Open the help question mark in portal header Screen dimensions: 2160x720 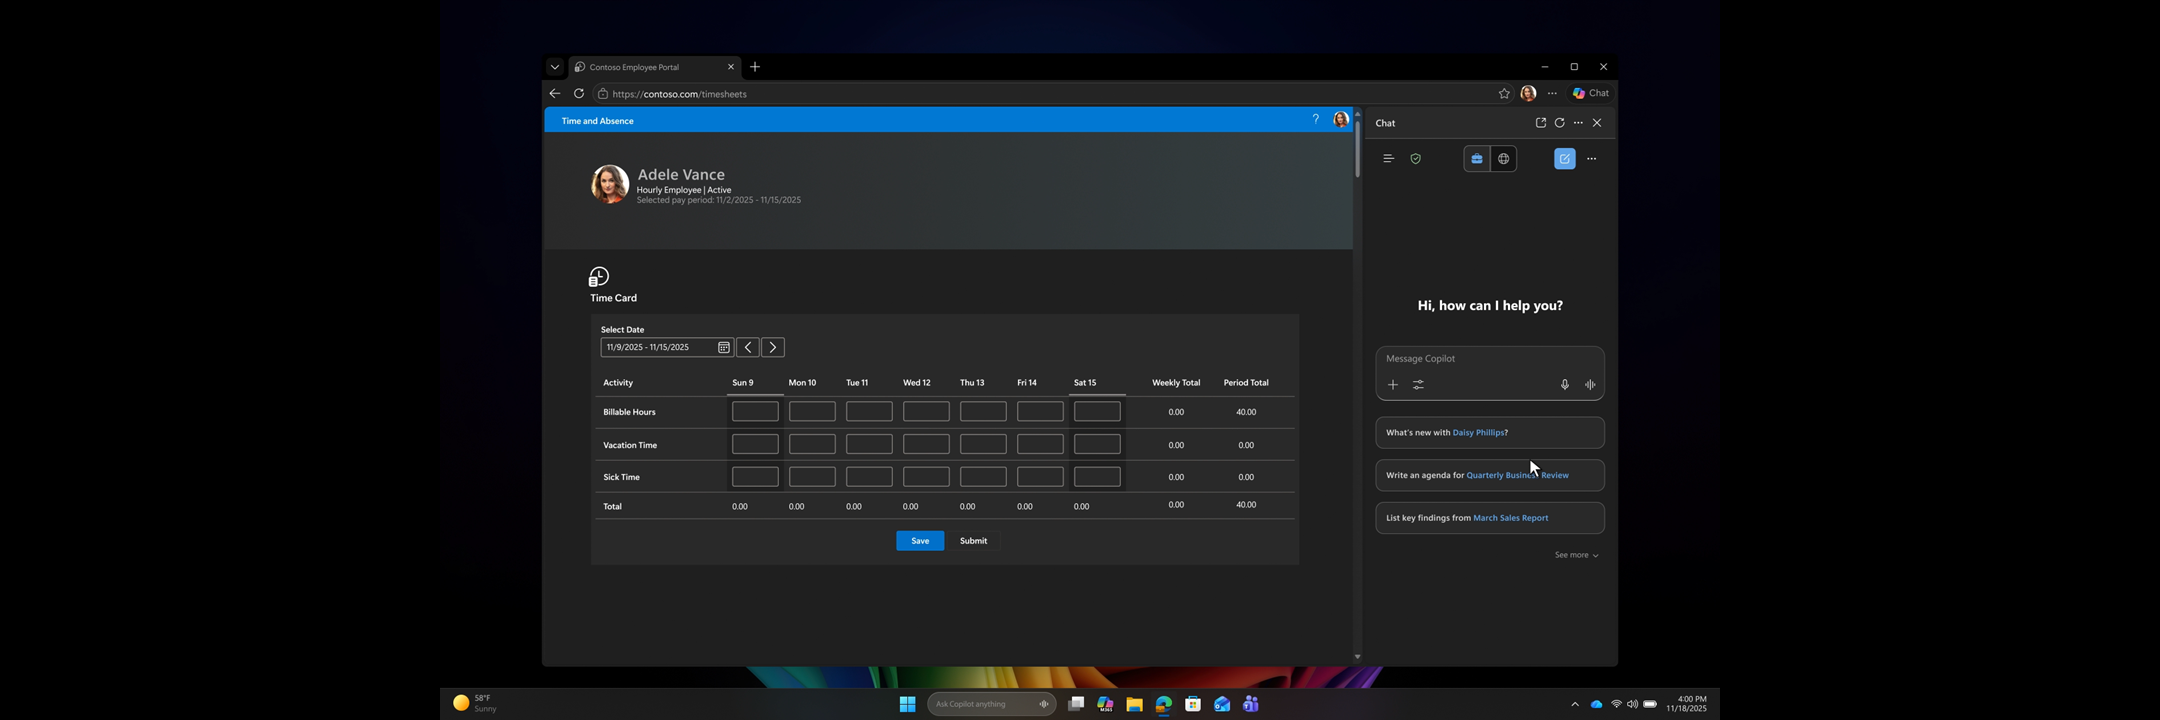[1316, 119]
